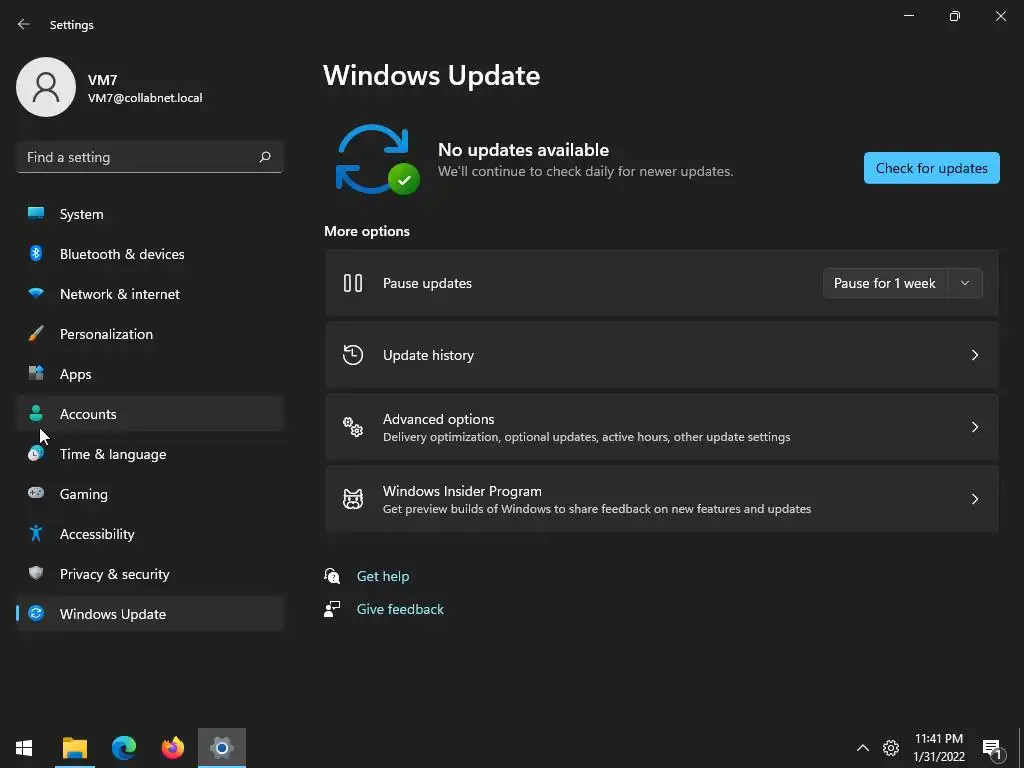Select Privacy & security category
The width and height of the screenshot is (1024, 768).
(x=150, y=573)
